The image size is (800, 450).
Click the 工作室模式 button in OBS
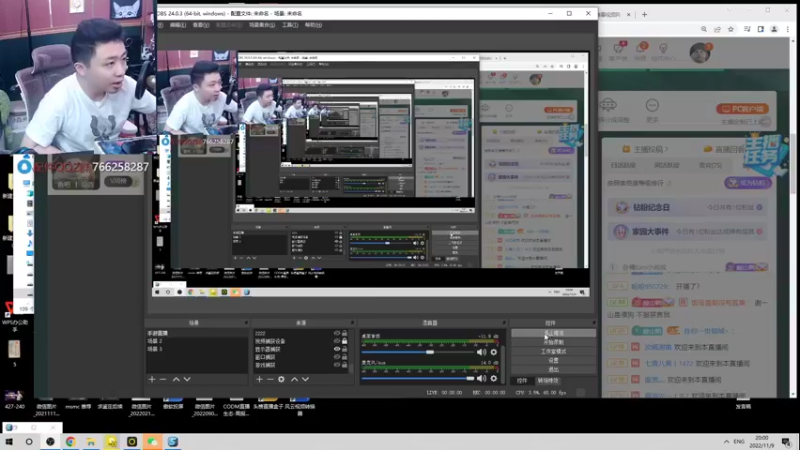(x=553, y=352)
